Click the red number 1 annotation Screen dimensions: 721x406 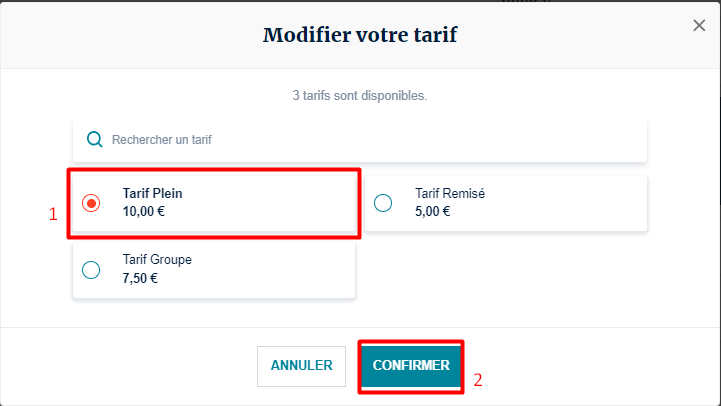point(53,213)
